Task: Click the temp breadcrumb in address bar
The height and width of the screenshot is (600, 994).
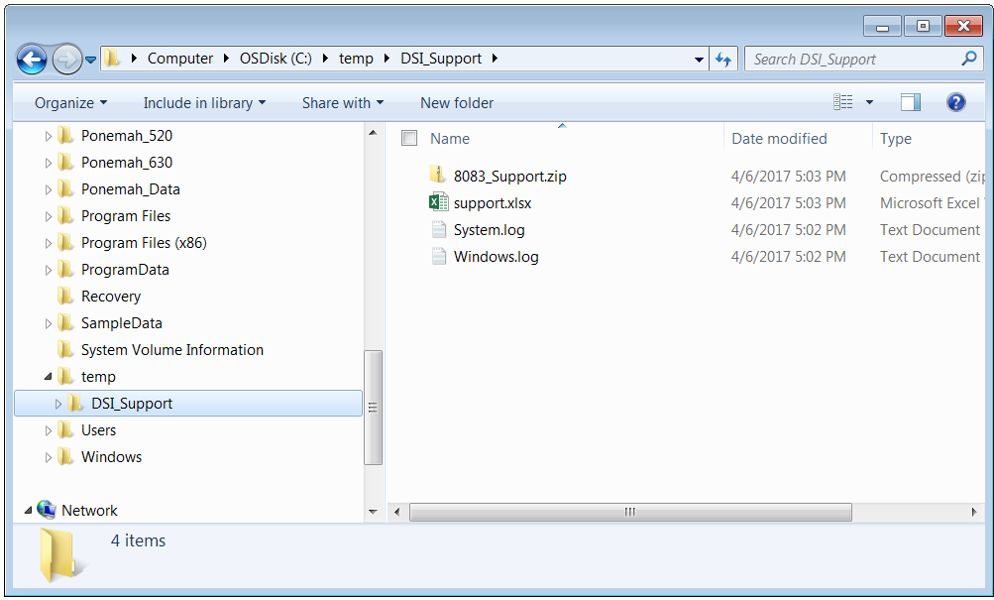Action: click(356, 59)
